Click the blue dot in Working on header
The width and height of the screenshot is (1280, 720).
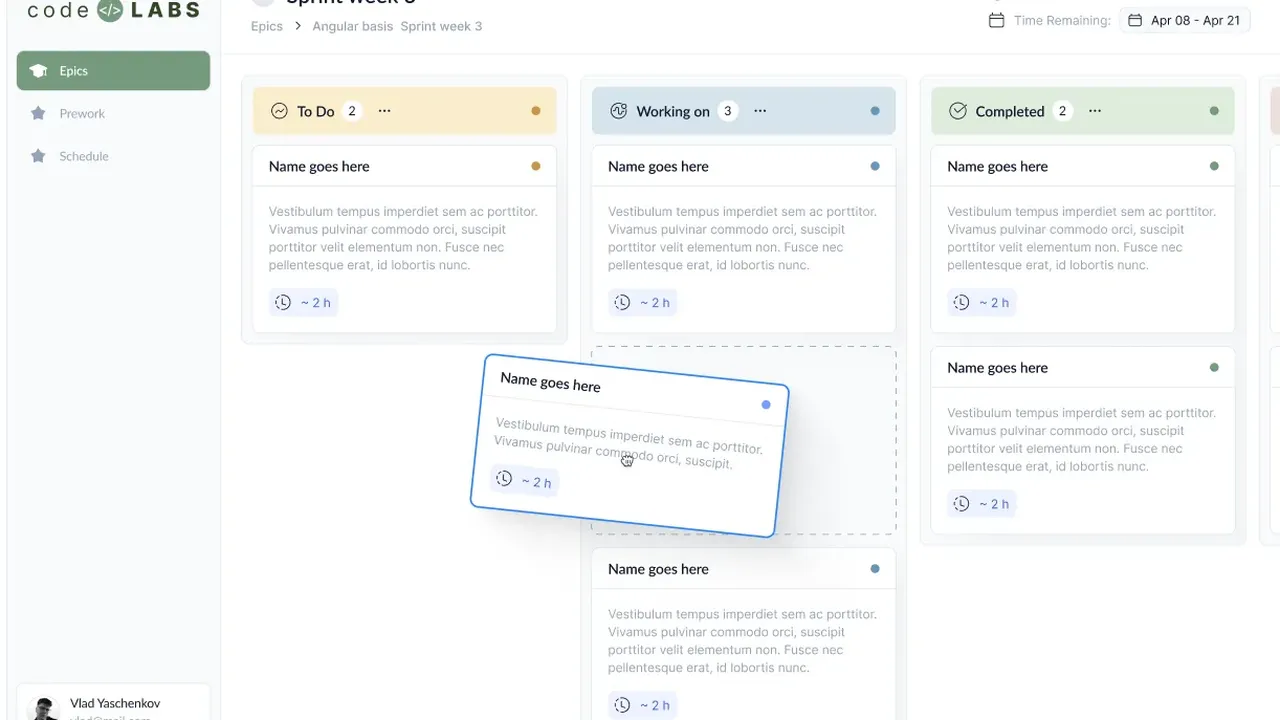875,111
